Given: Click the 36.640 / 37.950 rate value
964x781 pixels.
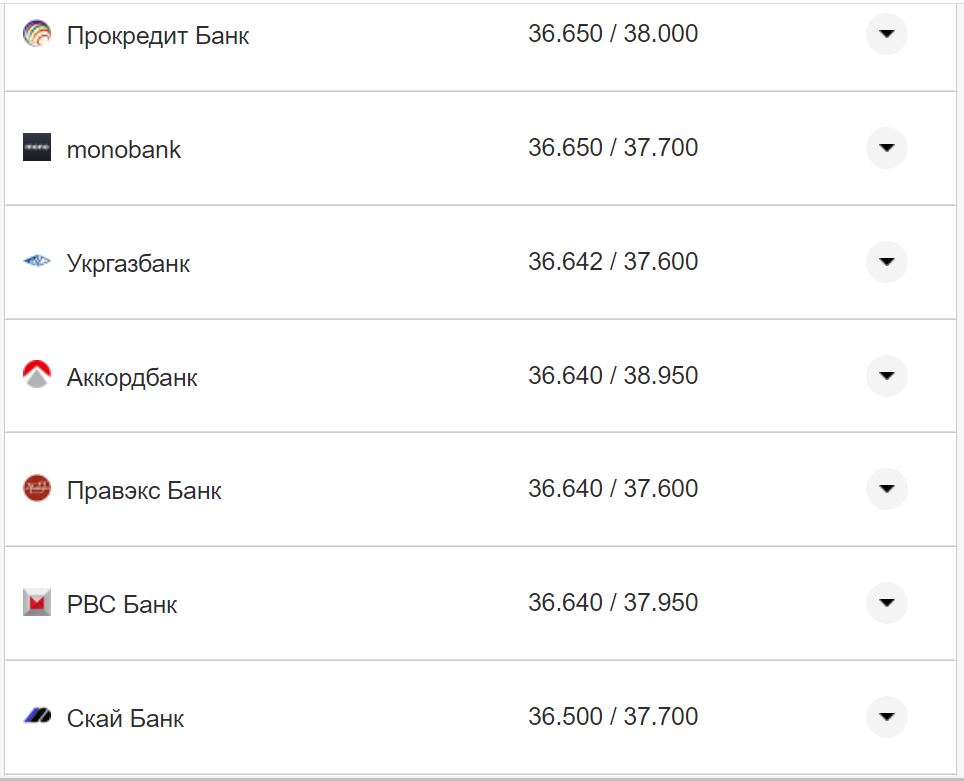Looking at the screenshot, I should pos(613,603).
